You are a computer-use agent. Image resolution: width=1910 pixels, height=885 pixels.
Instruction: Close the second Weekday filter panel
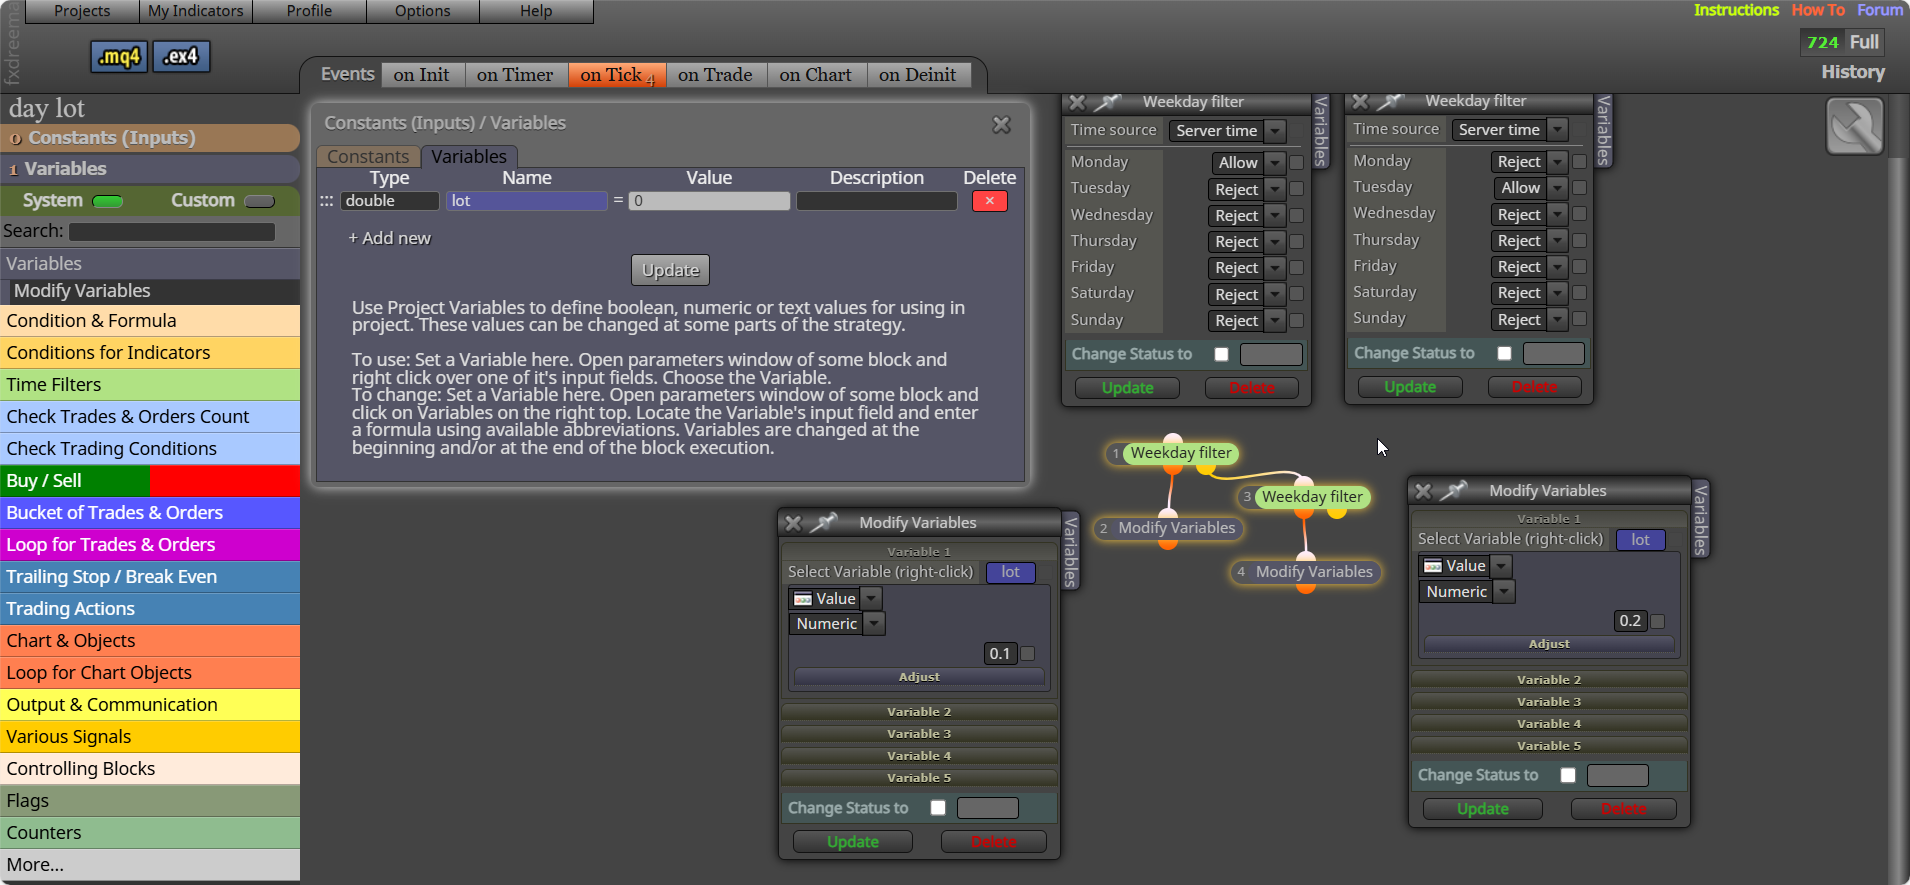[x=1360, y=101]
